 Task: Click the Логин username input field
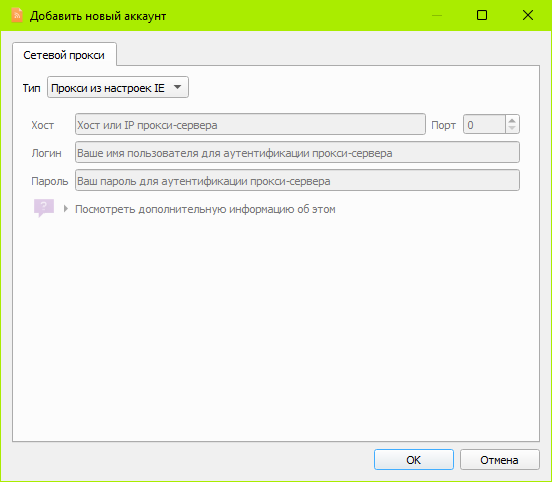pyautogui.click(x=297, y=152)
